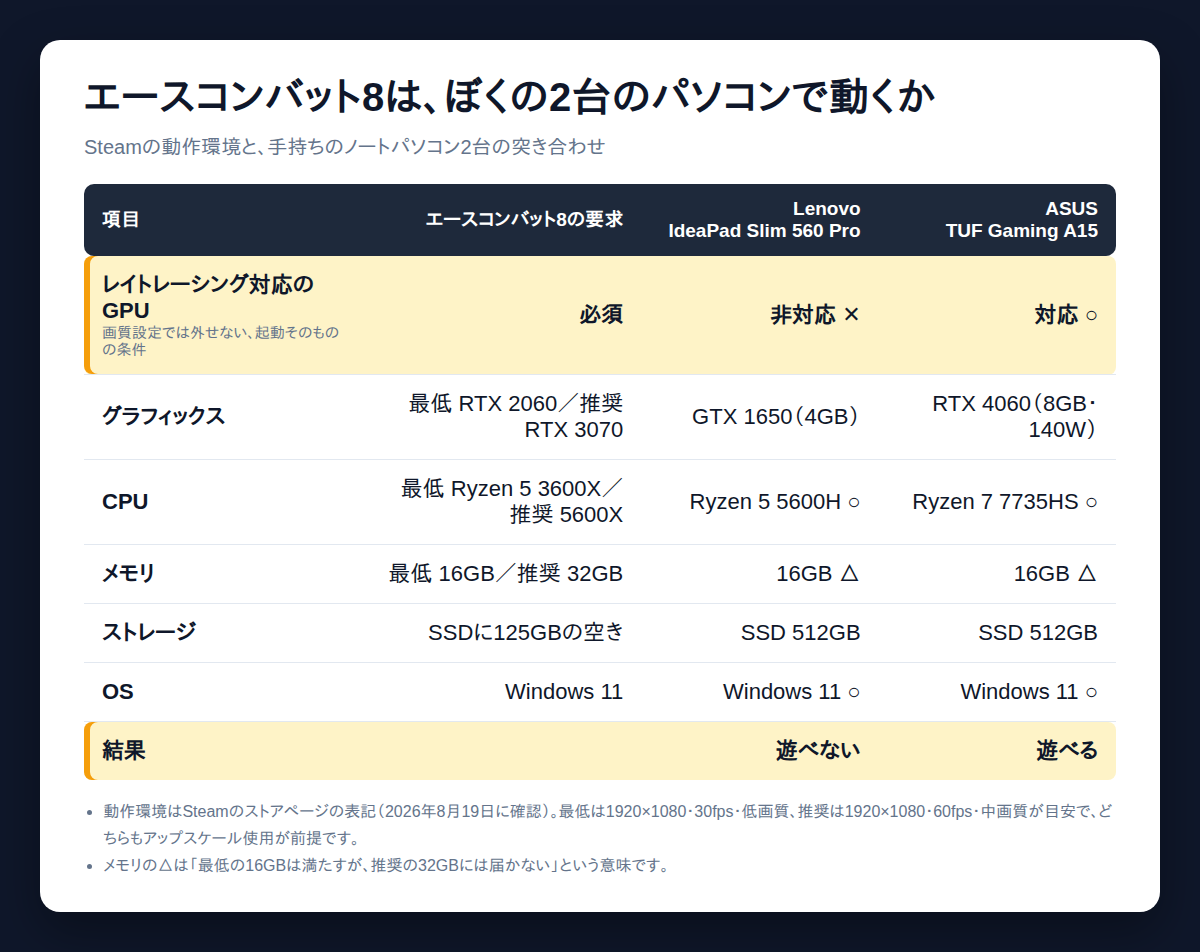Click the グラフィックス row label
Viewport: 1200px width, 952px height.
tap(163, 417)
